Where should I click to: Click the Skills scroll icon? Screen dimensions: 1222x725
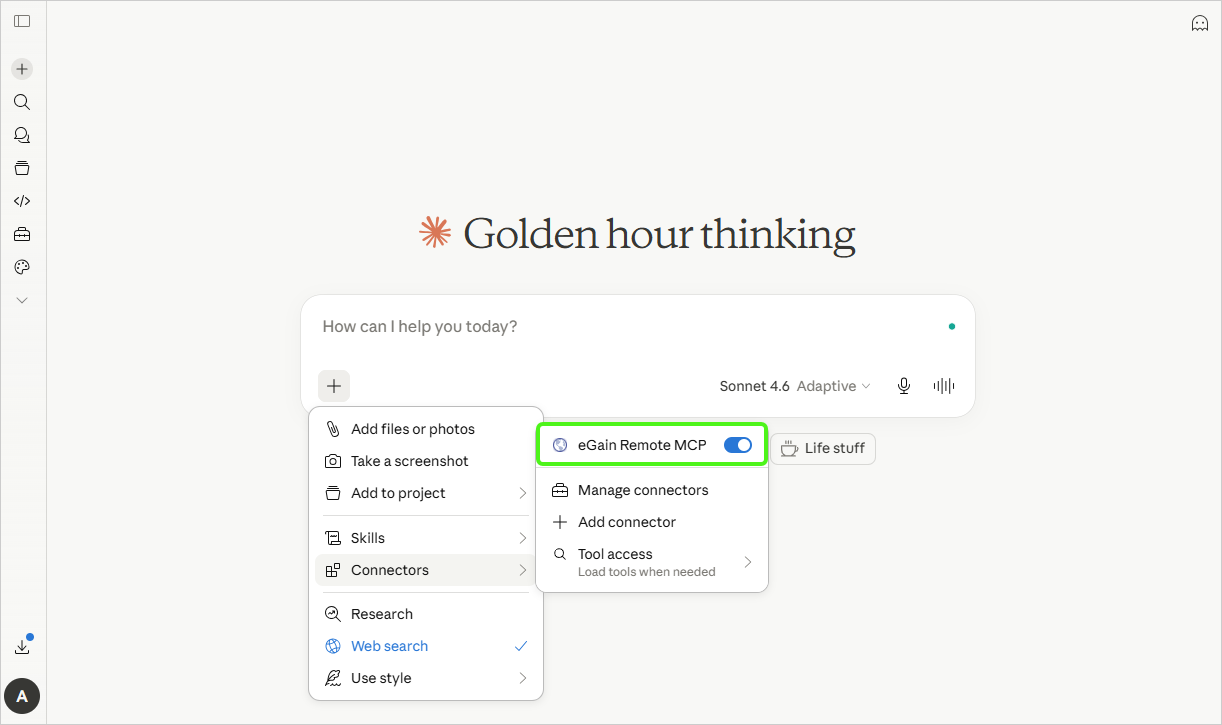[333, 538]
